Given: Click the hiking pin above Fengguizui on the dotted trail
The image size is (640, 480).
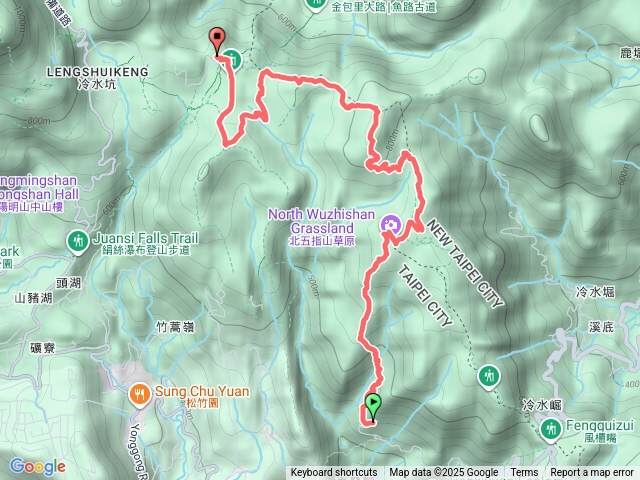Looking at the screenshot, I should coord(489,377).
